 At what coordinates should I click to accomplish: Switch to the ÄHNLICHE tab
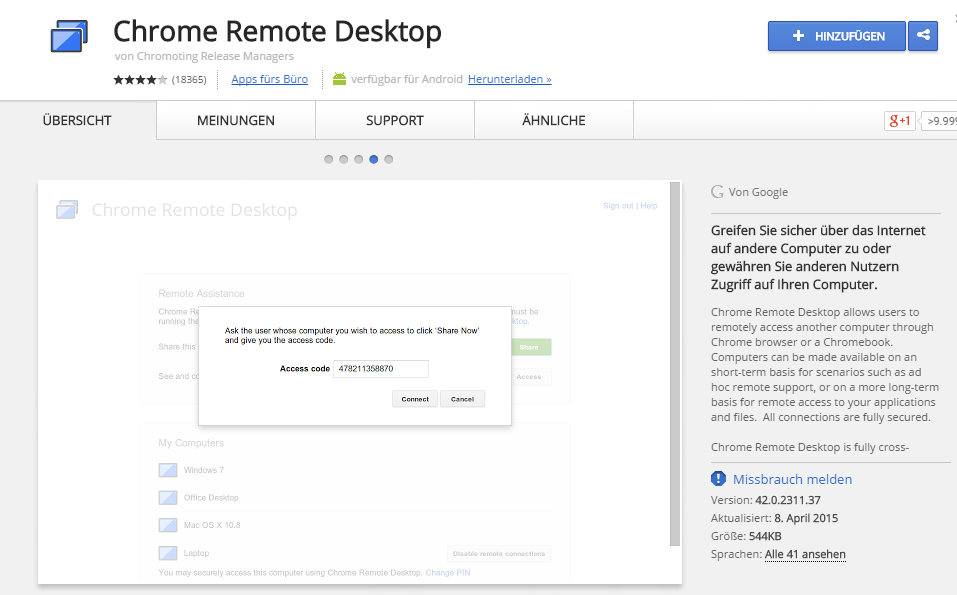tap(554, 121)
